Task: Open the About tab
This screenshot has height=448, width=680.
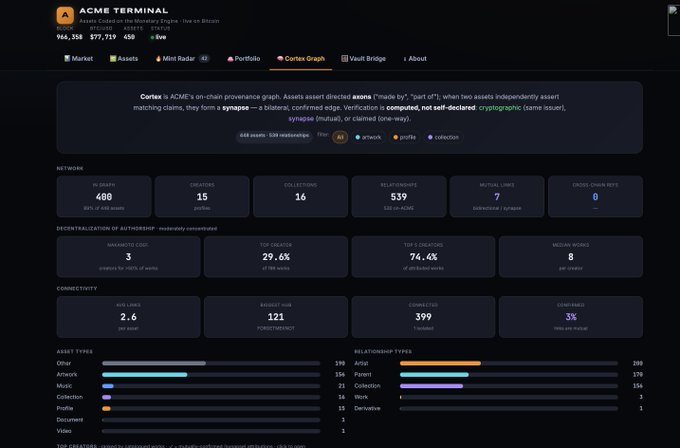Action: [x=415, y=59]
